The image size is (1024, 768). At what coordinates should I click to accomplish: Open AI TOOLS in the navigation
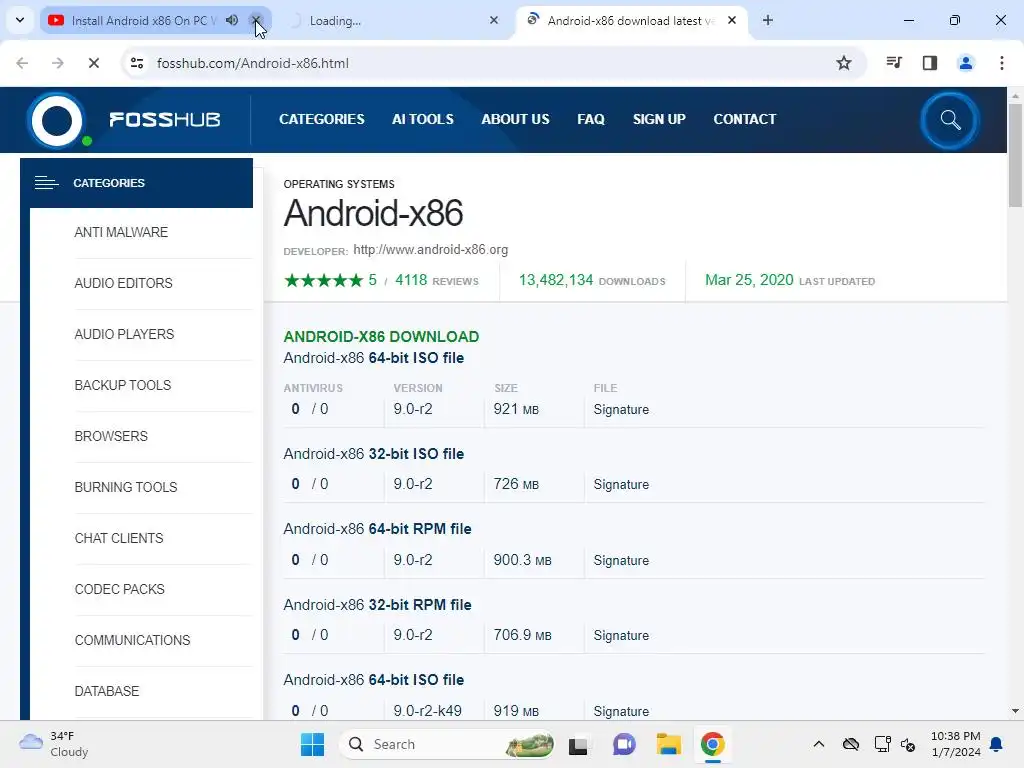coord(423,120)
